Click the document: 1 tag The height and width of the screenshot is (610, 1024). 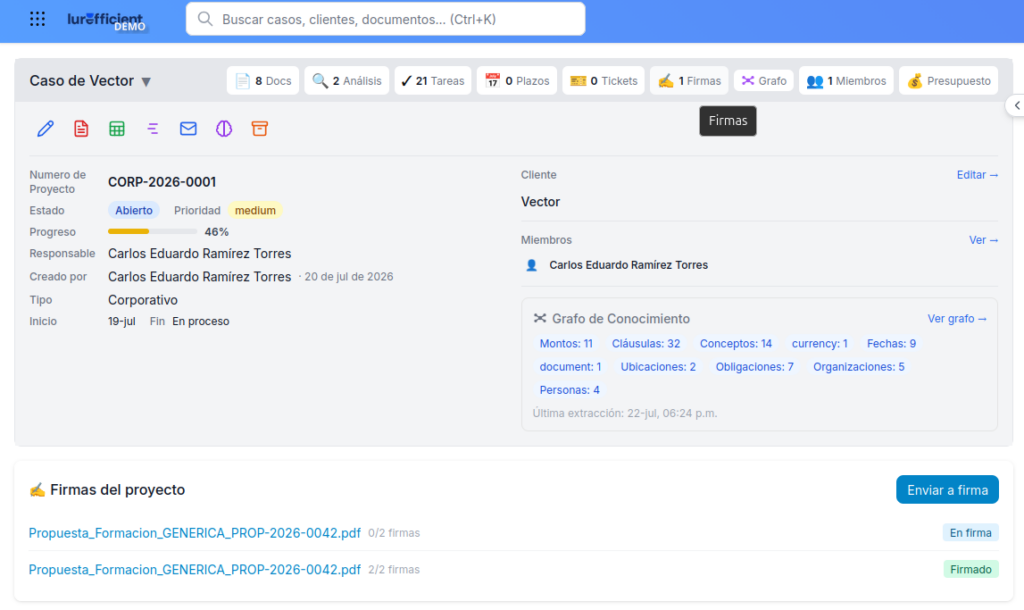pos(570,367)
